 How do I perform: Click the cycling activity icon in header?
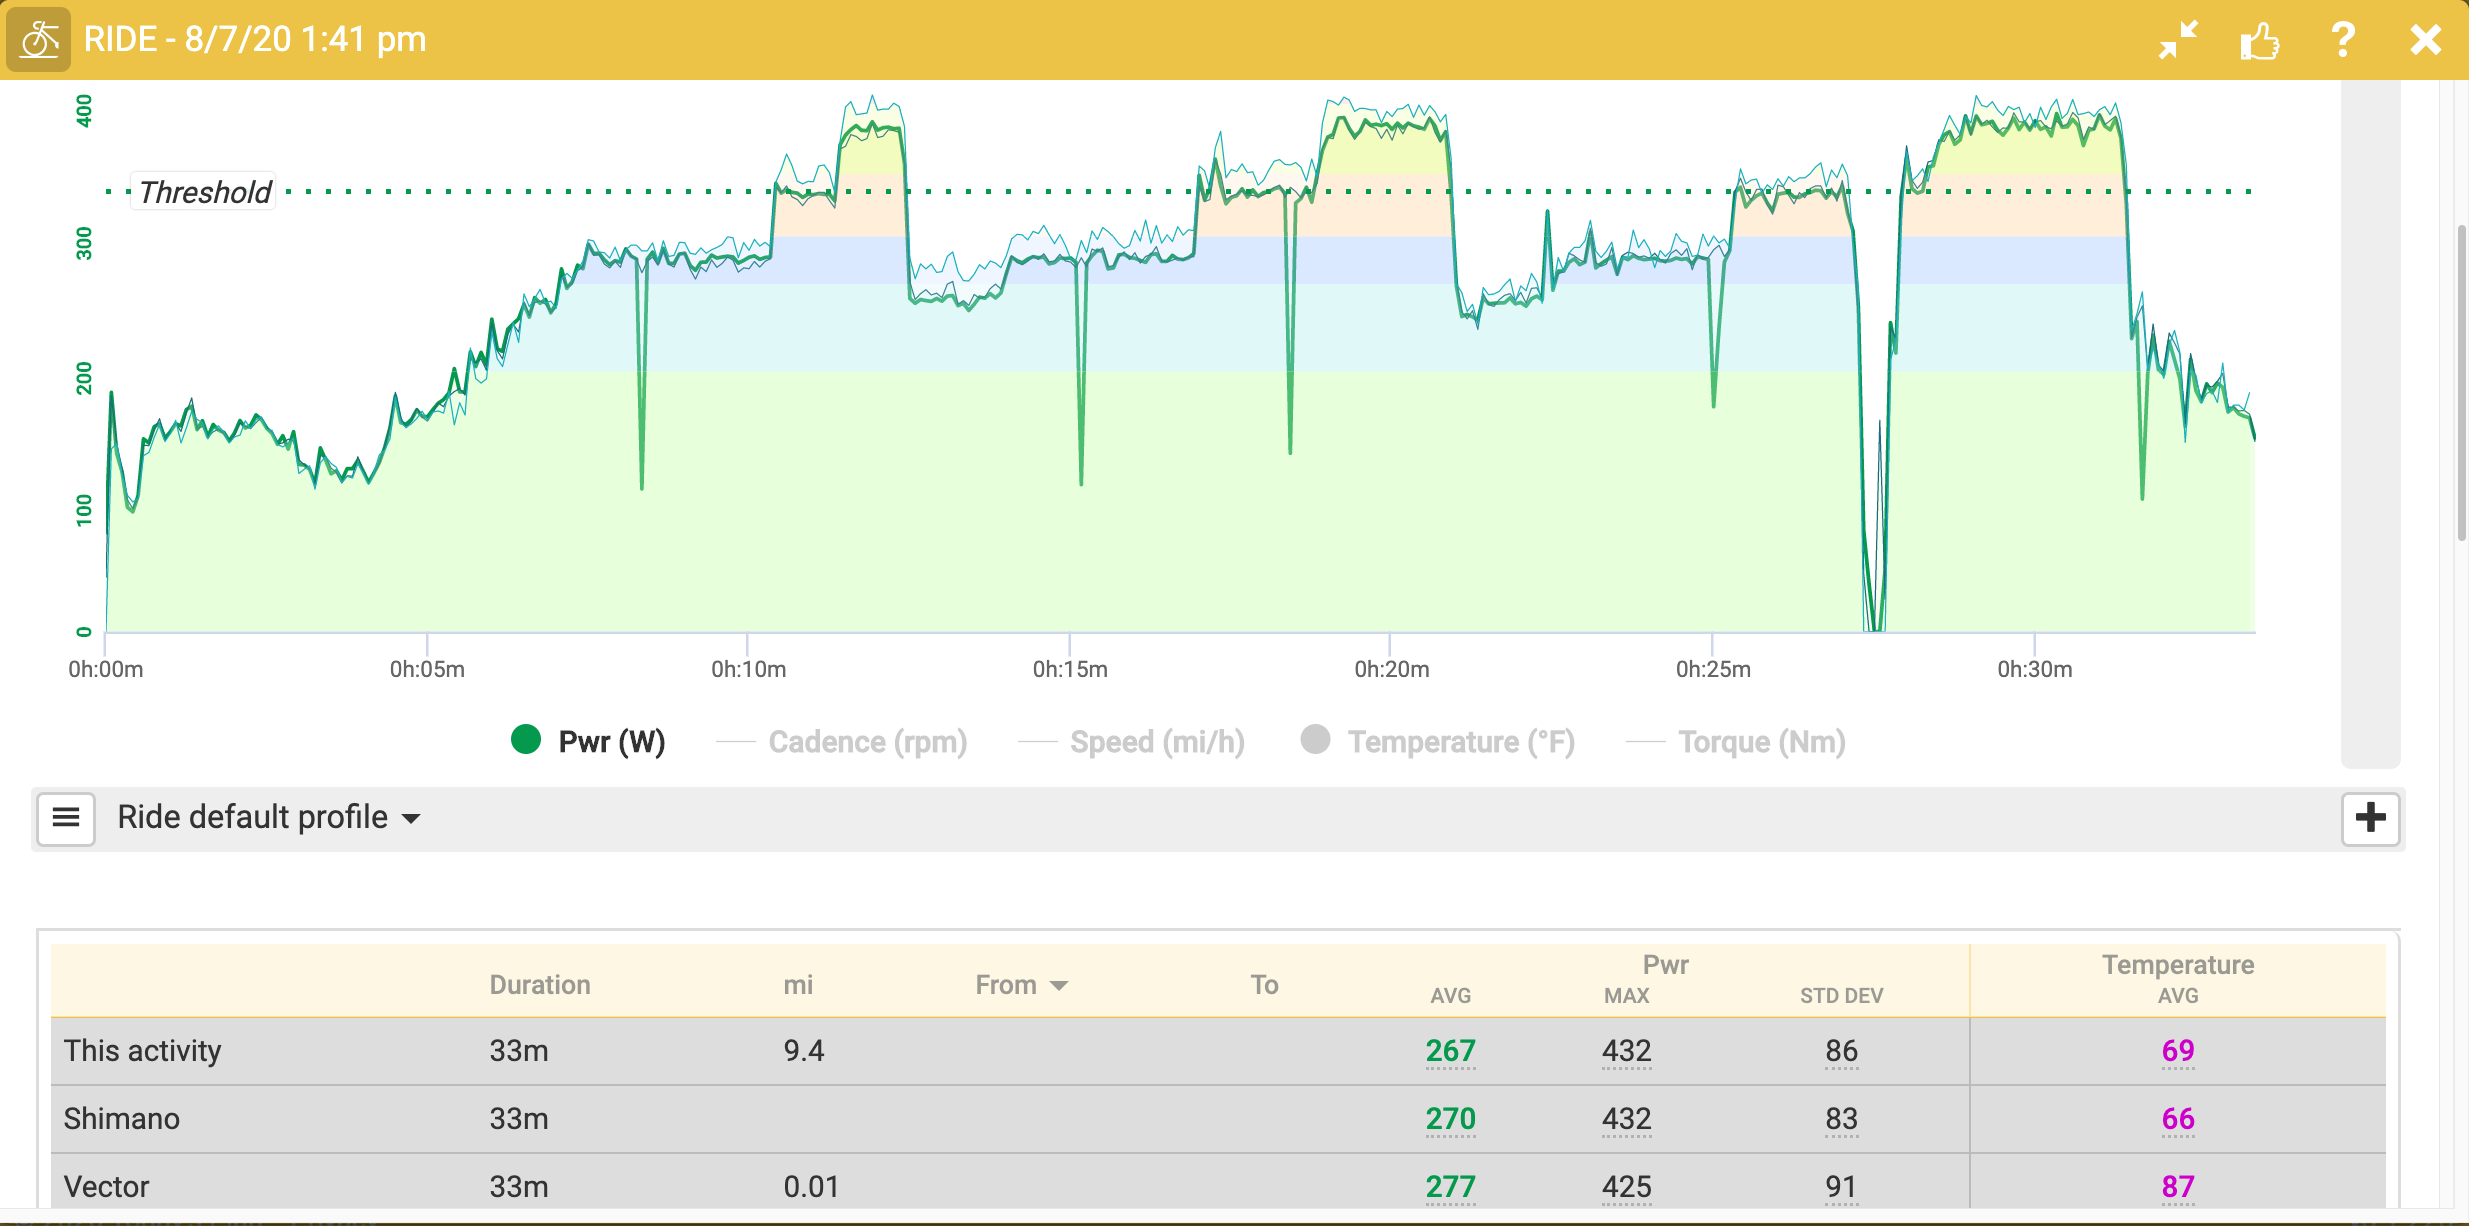(39, 40)
